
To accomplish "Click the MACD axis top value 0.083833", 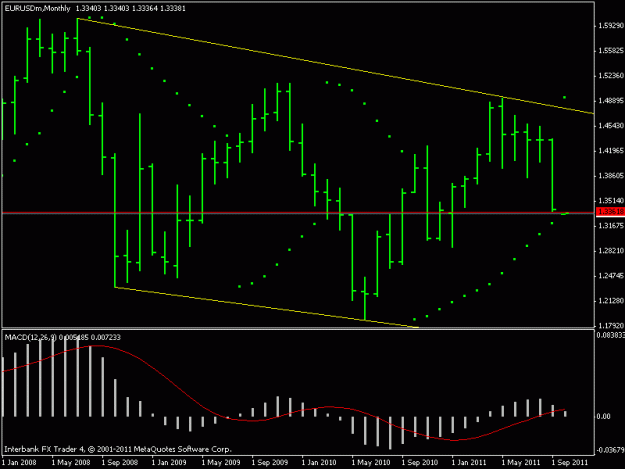I will [x=611, y=336].
